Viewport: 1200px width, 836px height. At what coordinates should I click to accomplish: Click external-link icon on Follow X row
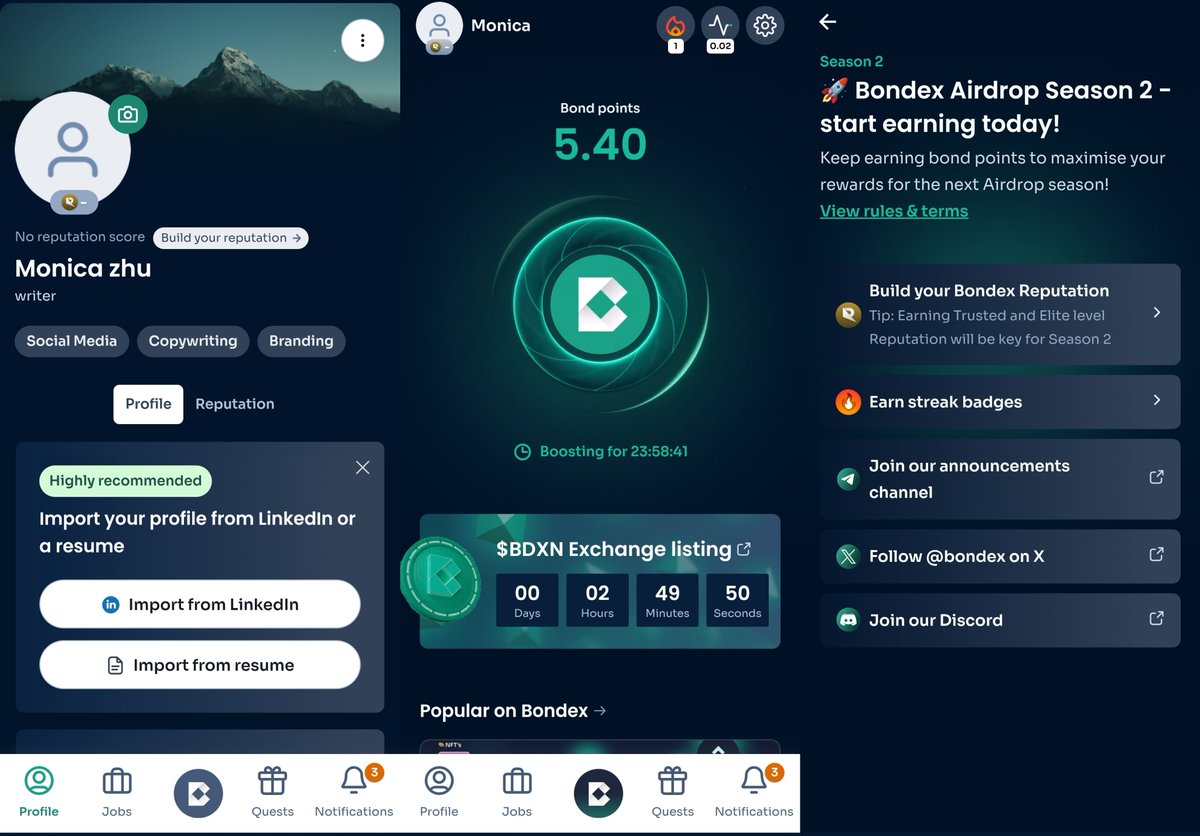pyautogui.click(x=1156, y=555)
